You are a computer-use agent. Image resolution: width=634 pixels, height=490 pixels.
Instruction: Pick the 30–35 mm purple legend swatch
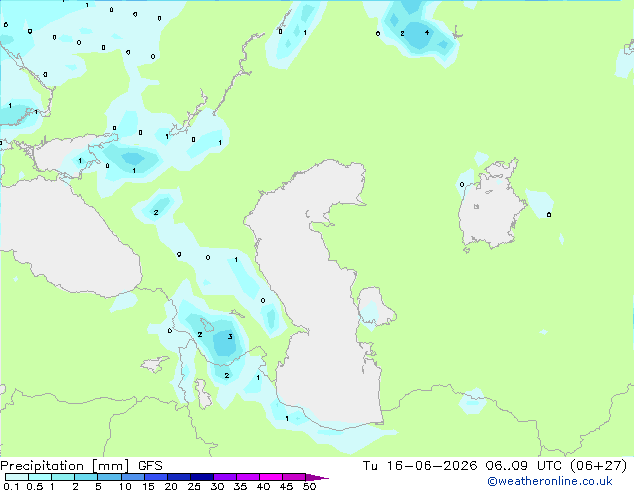pos(224,477)
